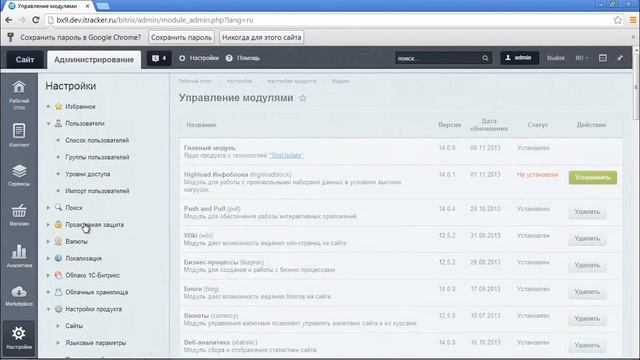Expand the Поиск tree node
The height and width of the screenshot is (360, 640).
(48, 208)
